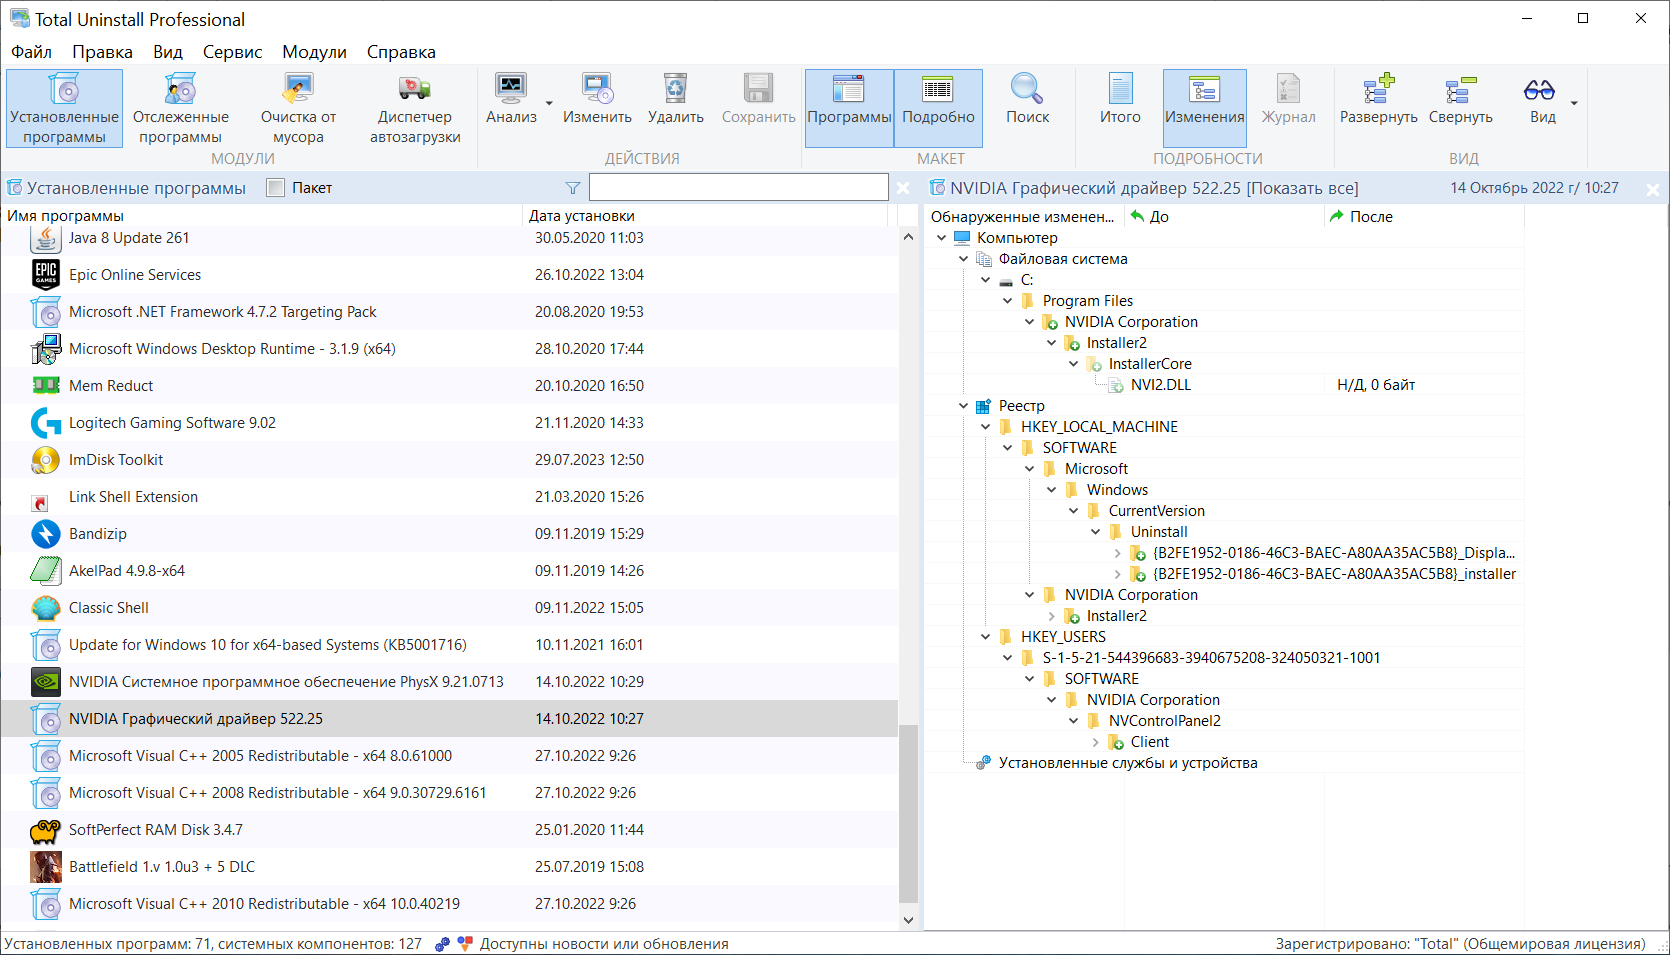Click the Logitech Gaming Software icon
Viewport: 1670px width, 955px height.
[x=46, y=423]
